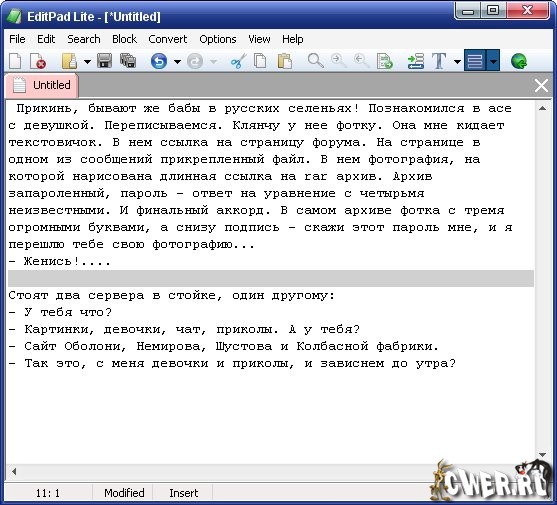The image size is (557, 505).
Task: Open the Block menu
Action: [124, 39]
